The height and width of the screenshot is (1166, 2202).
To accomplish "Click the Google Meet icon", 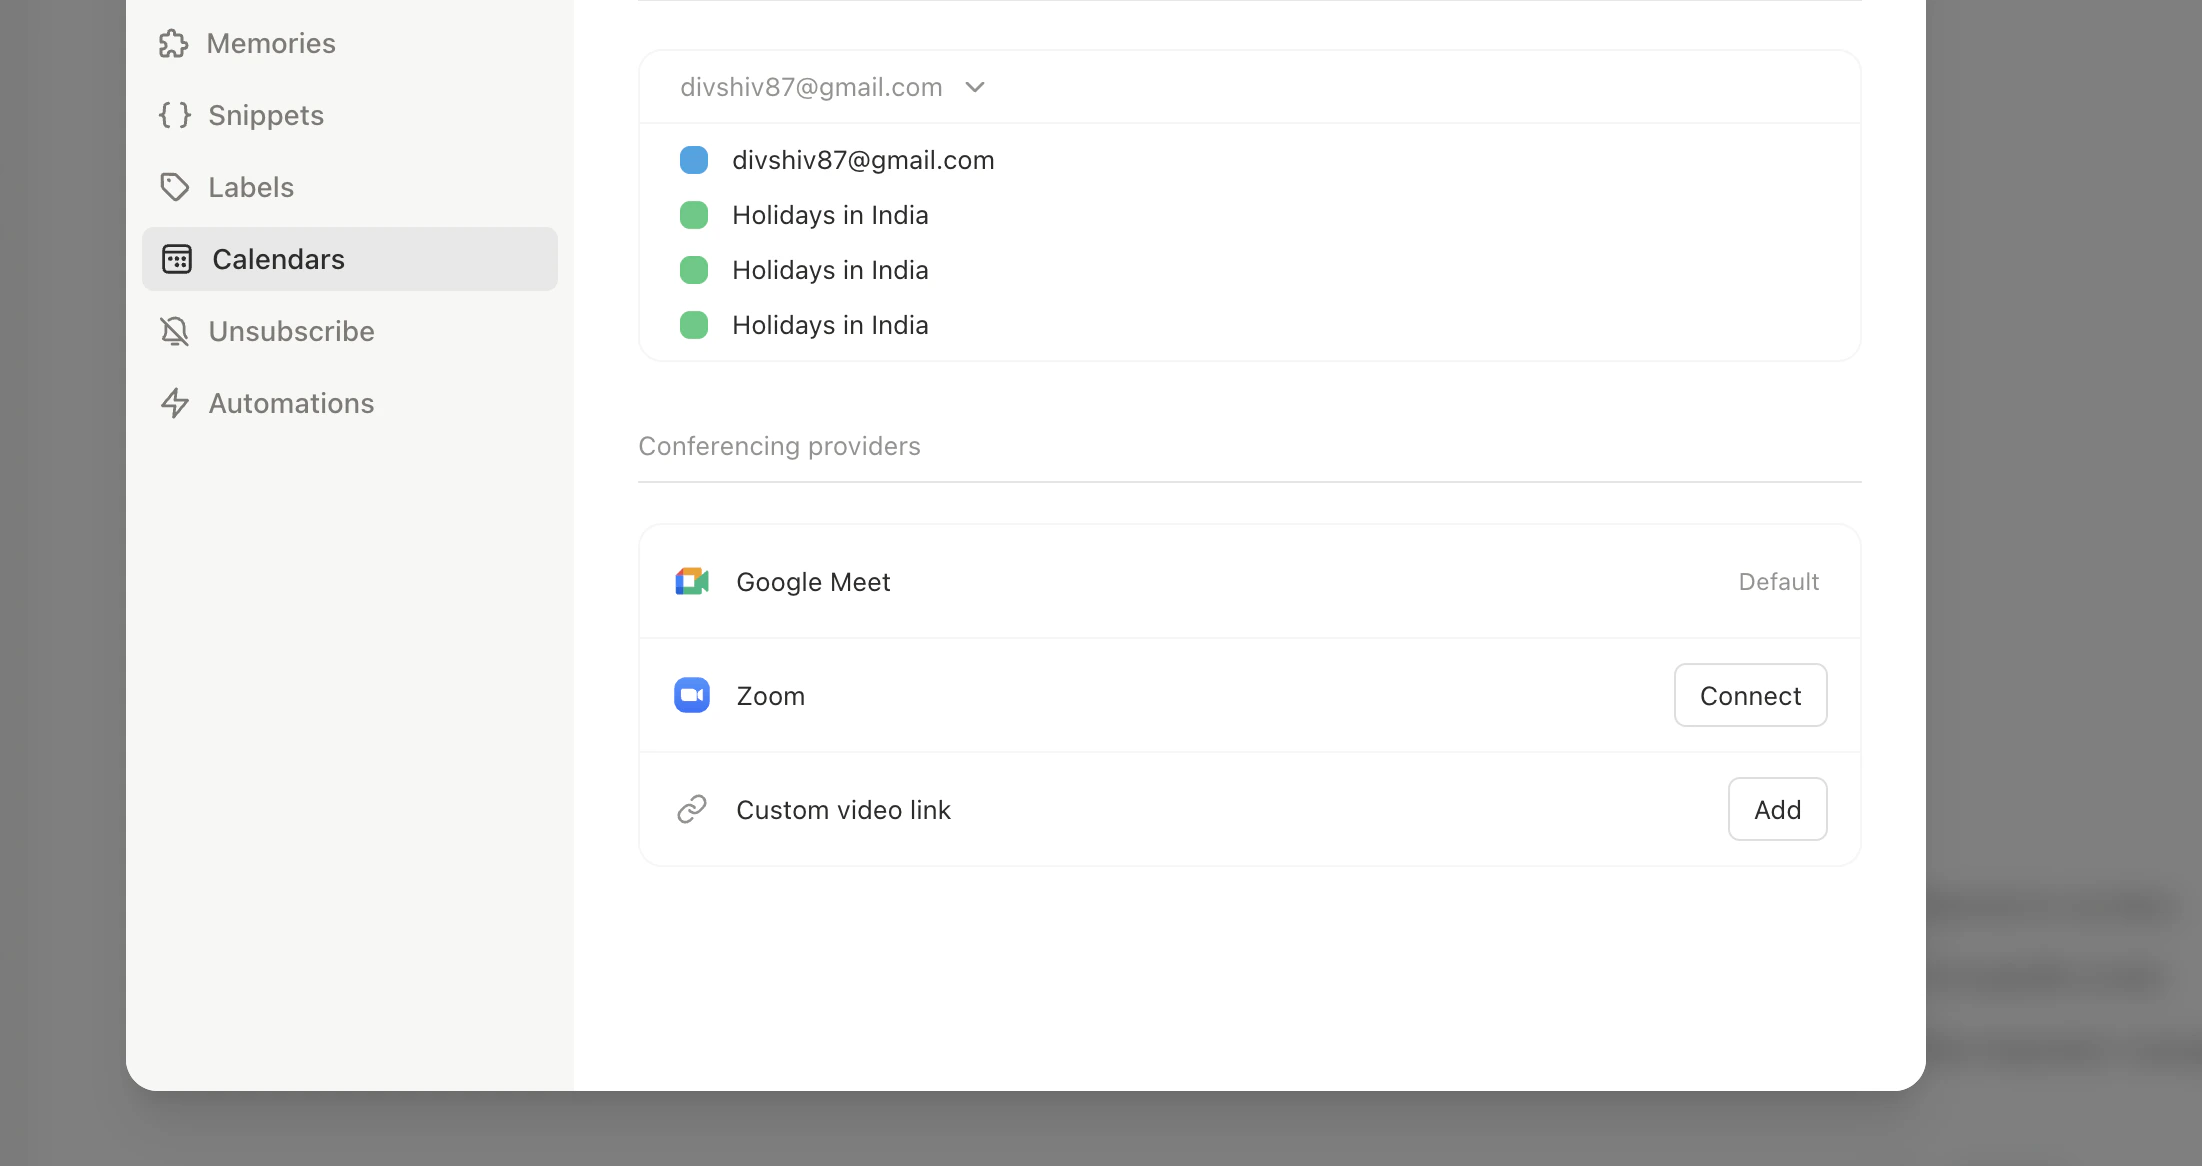I will pos(691,581).
